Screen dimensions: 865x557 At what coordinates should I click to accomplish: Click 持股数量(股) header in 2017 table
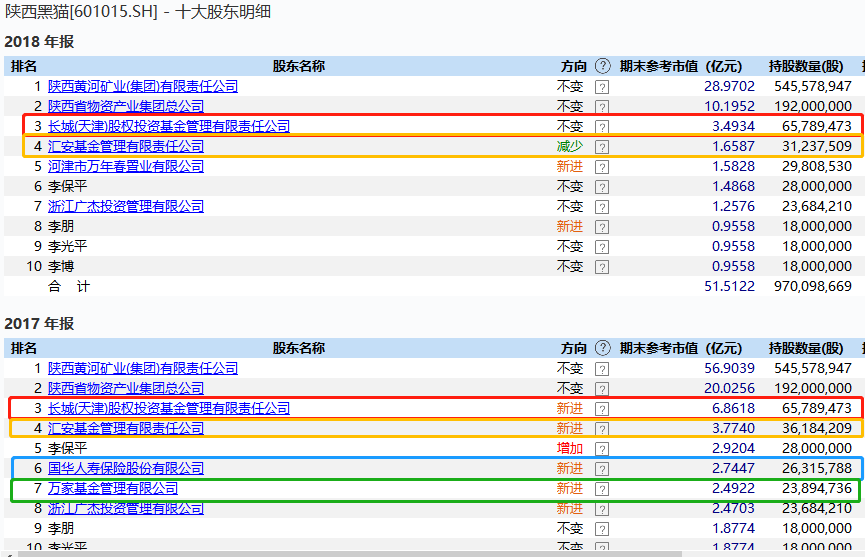(x=806, y=348)
